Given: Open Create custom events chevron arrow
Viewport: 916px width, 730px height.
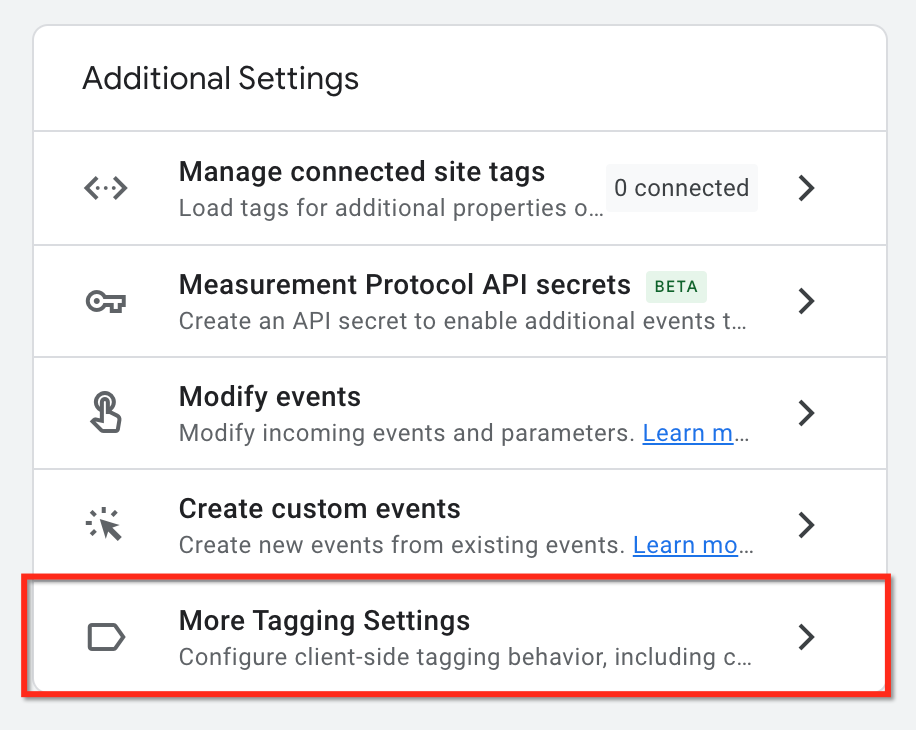Looking at the screenshot, I should [806, 524].
